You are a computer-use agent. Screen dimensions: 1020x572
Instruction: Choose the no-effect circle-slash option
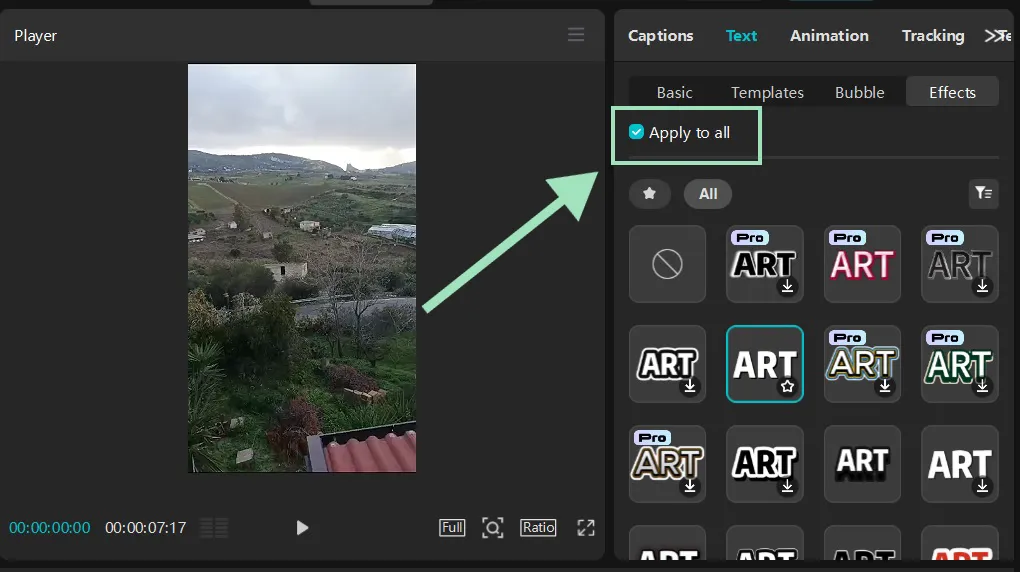click(667, 264)
